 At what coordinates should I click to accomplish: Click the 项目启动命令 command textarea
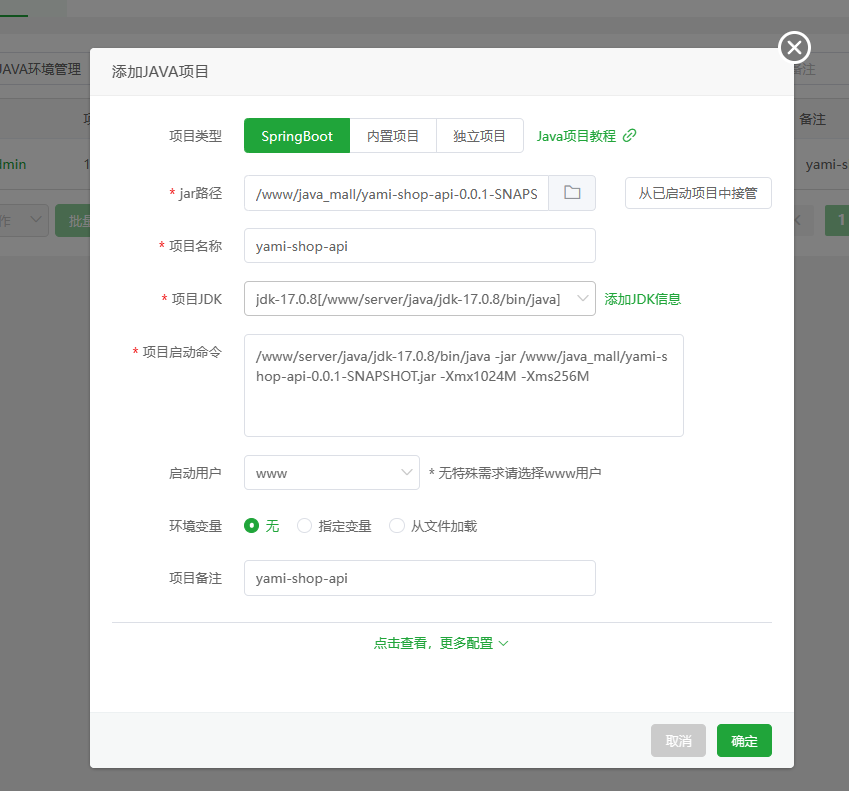point(463,385)
